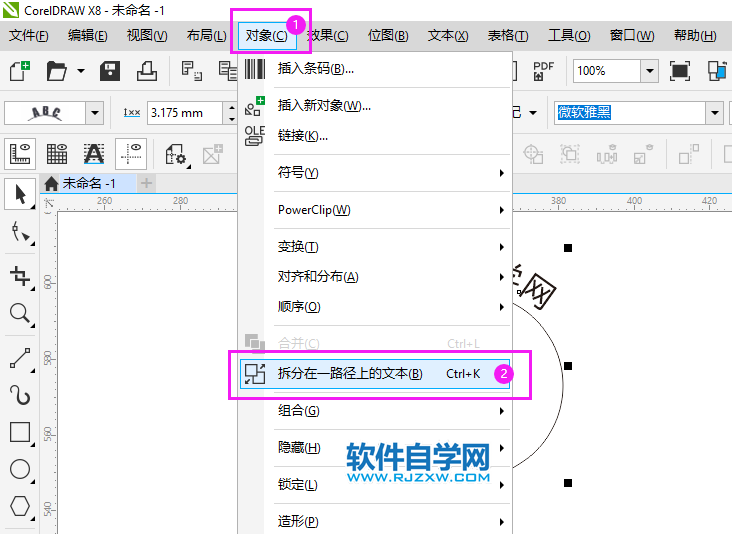The image size is (732, 534).
Task: Click the Open folder icon
Action: click(x=56, y=71)
